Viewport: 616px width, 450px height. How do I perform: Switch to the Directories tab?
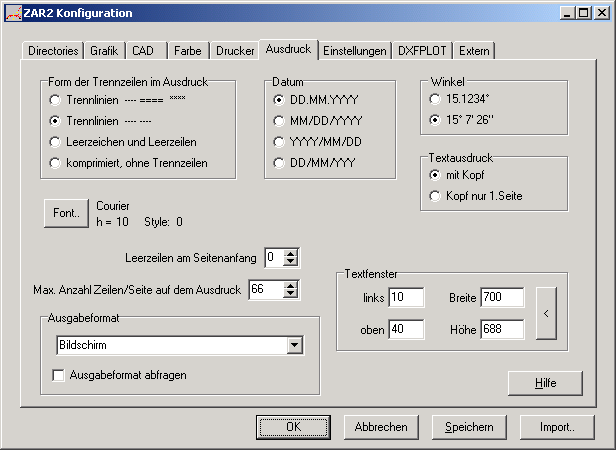coord(54,50)
